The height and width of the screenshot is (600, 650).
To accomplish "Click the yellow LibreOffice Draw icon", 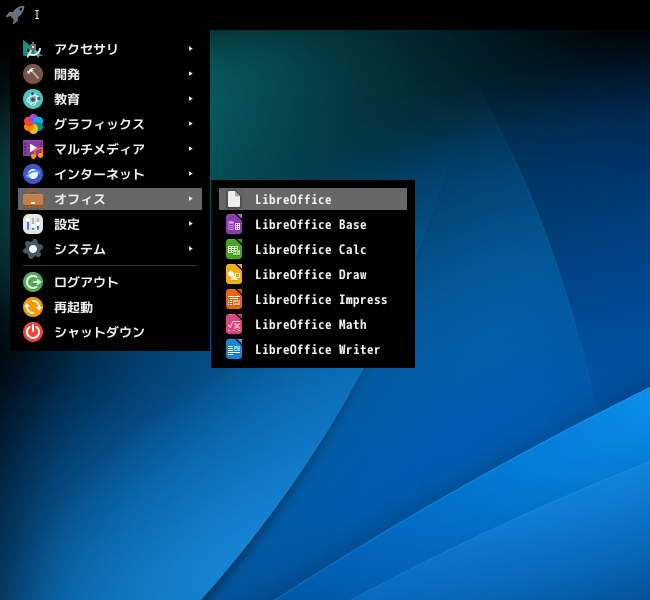I will click(234, 274).
